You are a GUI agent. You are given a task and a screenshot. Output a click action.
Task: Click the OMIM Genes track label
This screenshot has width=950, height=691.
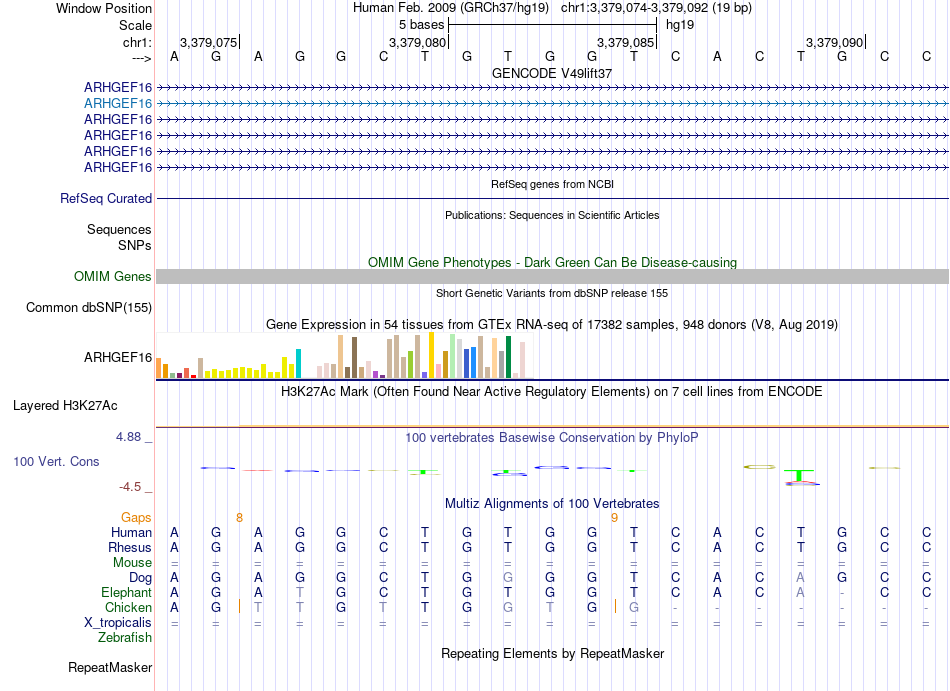113,277
